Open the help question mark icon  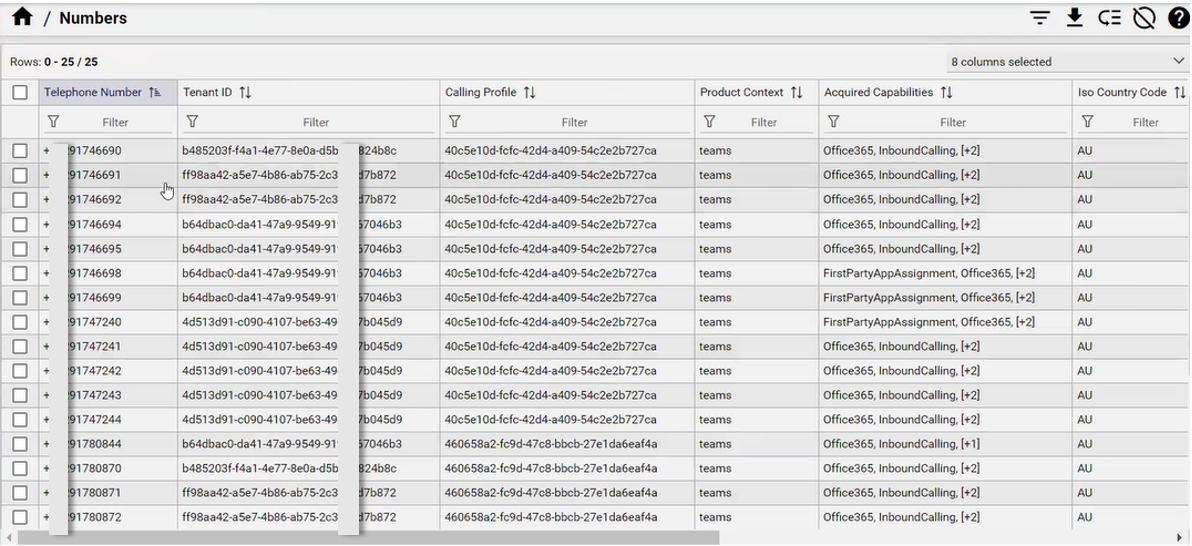pos(1178,18)
